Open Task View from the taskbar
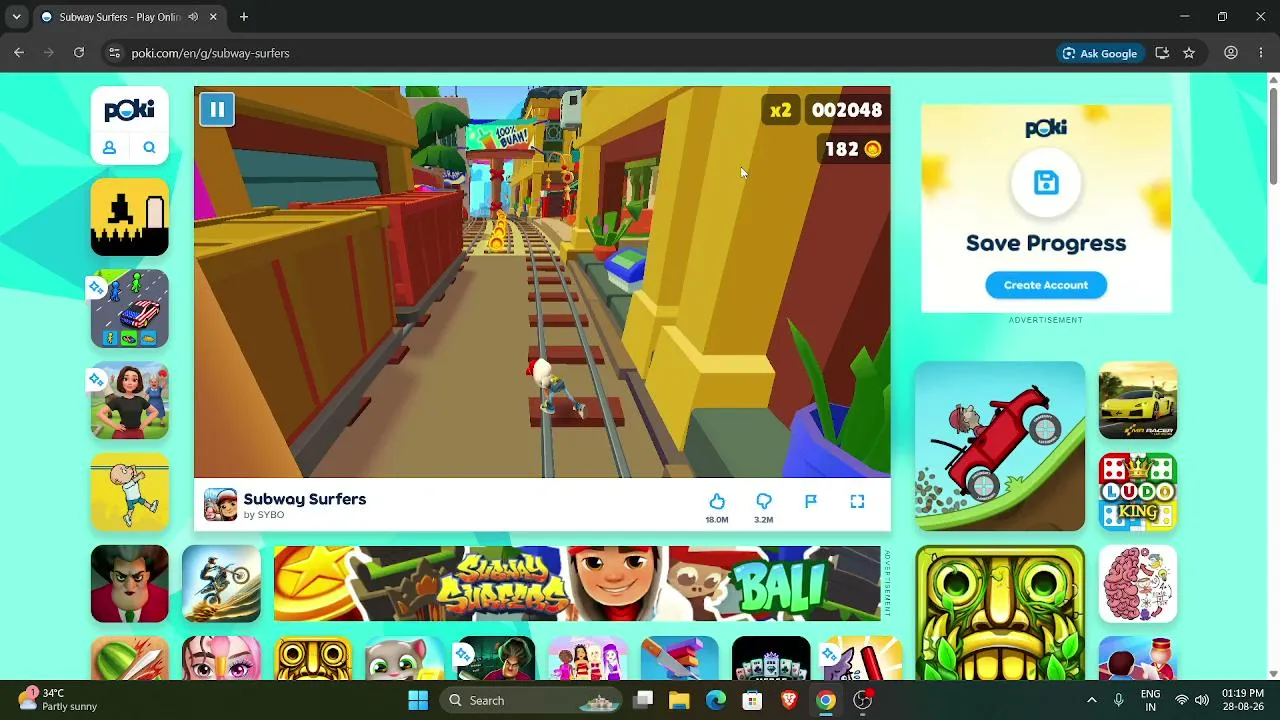This screenshot has height=720, width=1280. 644,700
